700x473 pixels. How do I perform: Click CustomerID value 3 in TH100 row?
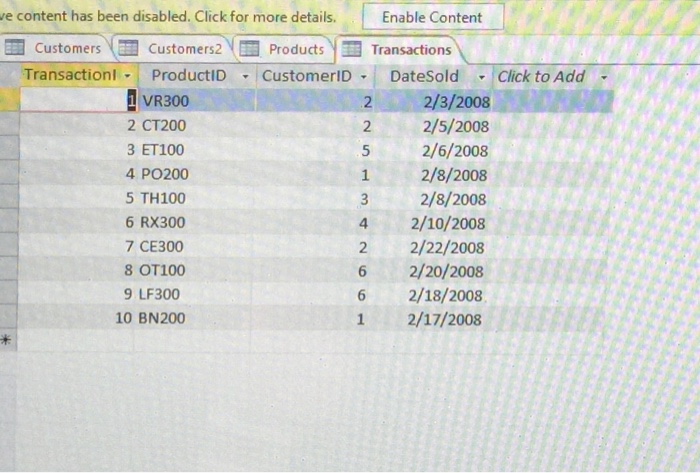pos(312,199)
